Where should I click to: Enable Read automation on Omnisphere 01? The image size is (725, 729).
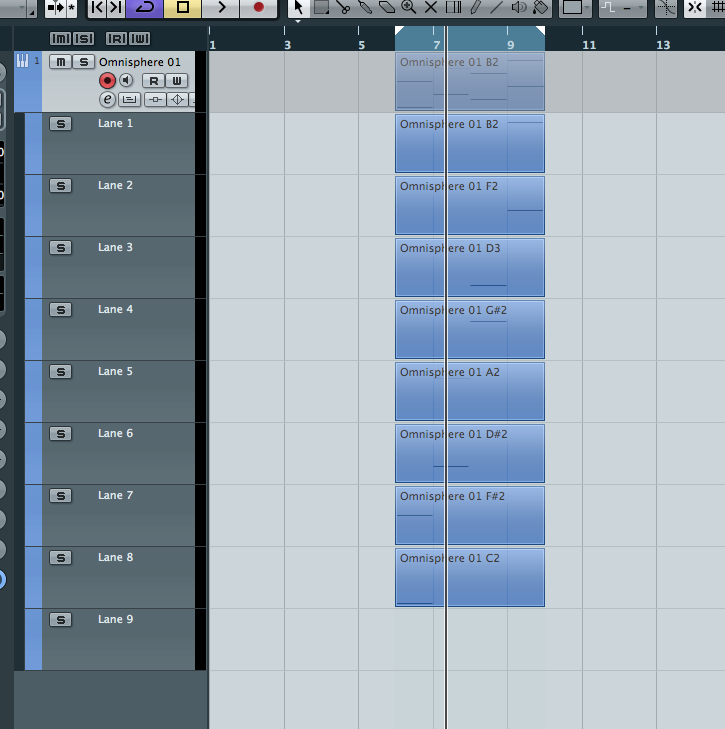pos(154,80)
